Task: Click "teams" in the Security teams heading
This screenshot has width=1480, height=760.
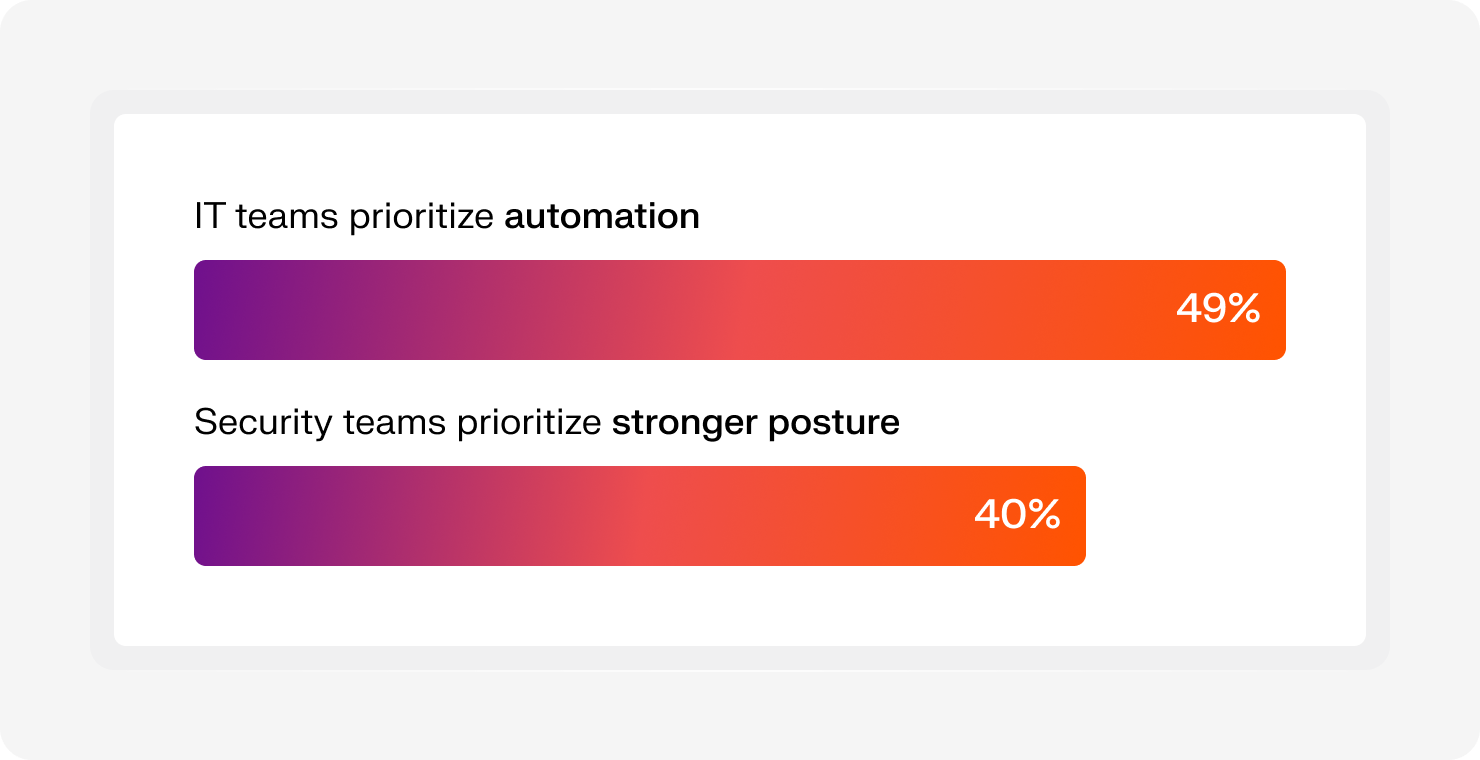Action: click(394, 424)
